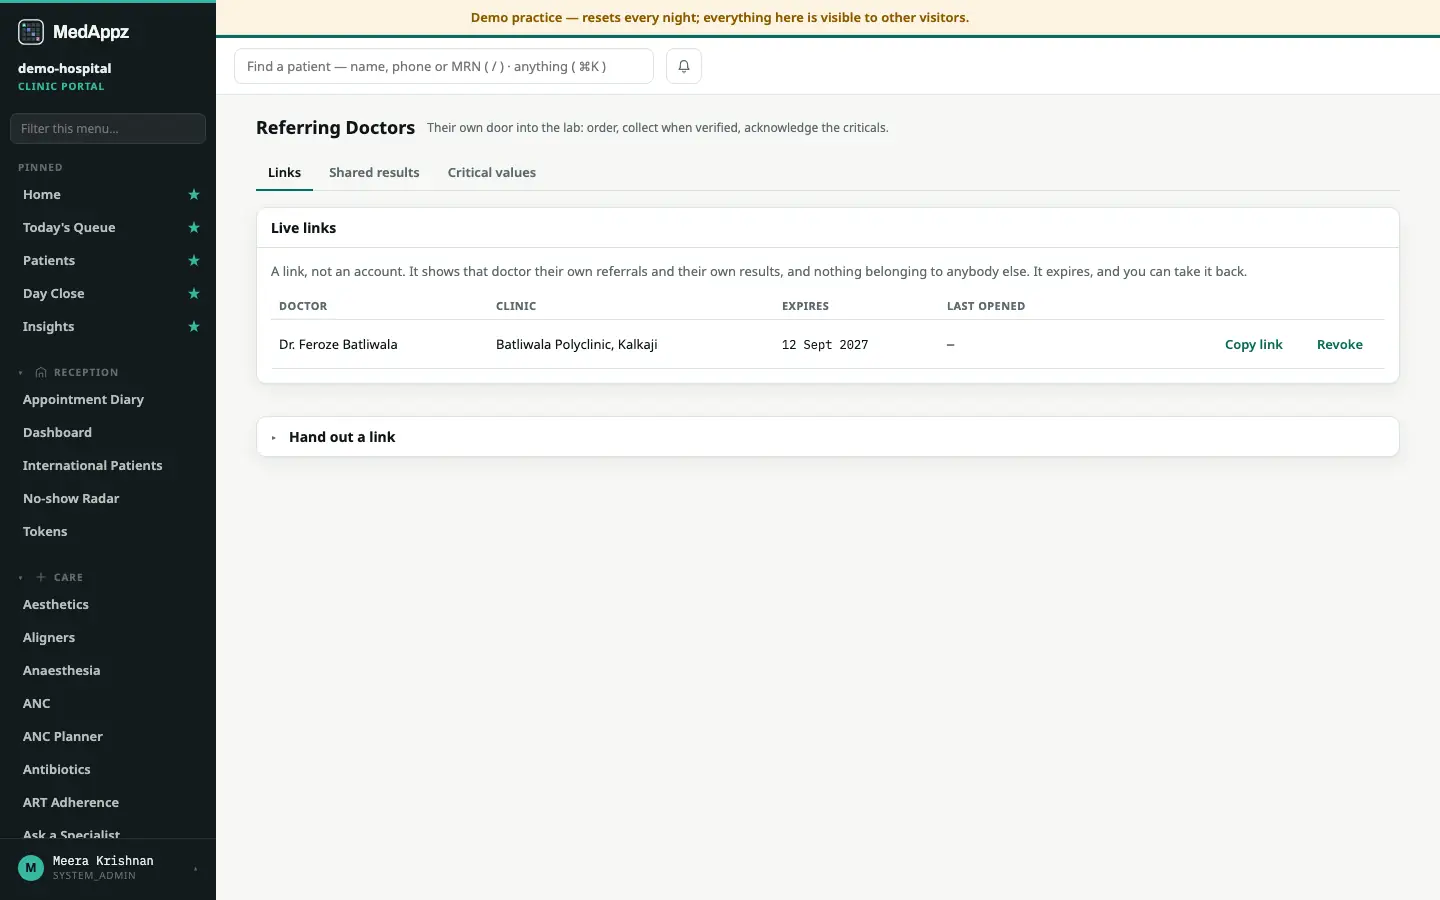Click the EXPIRES column header

coord(805,306)
